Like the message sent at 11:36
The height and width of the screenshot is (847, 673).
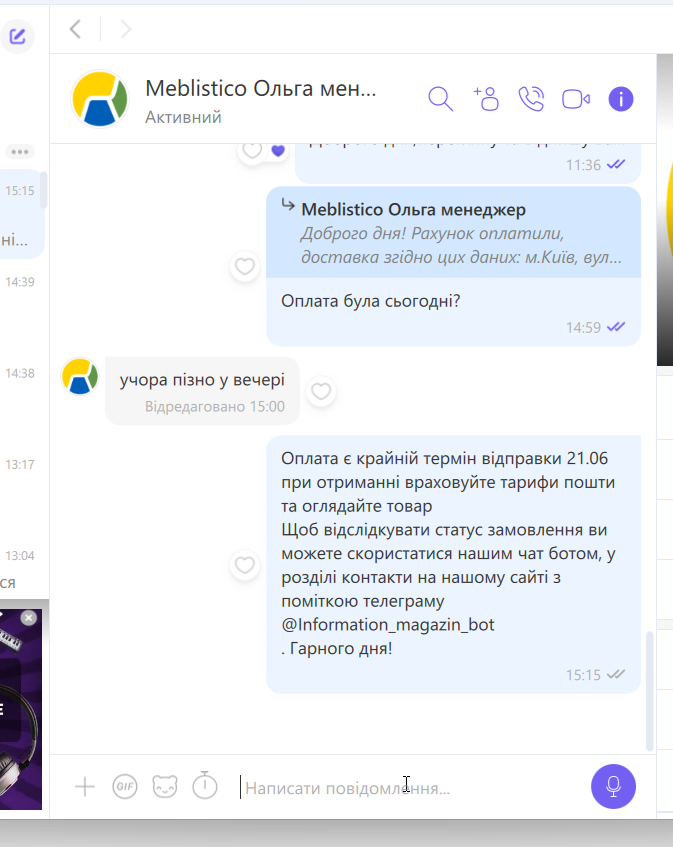(252, 150)
